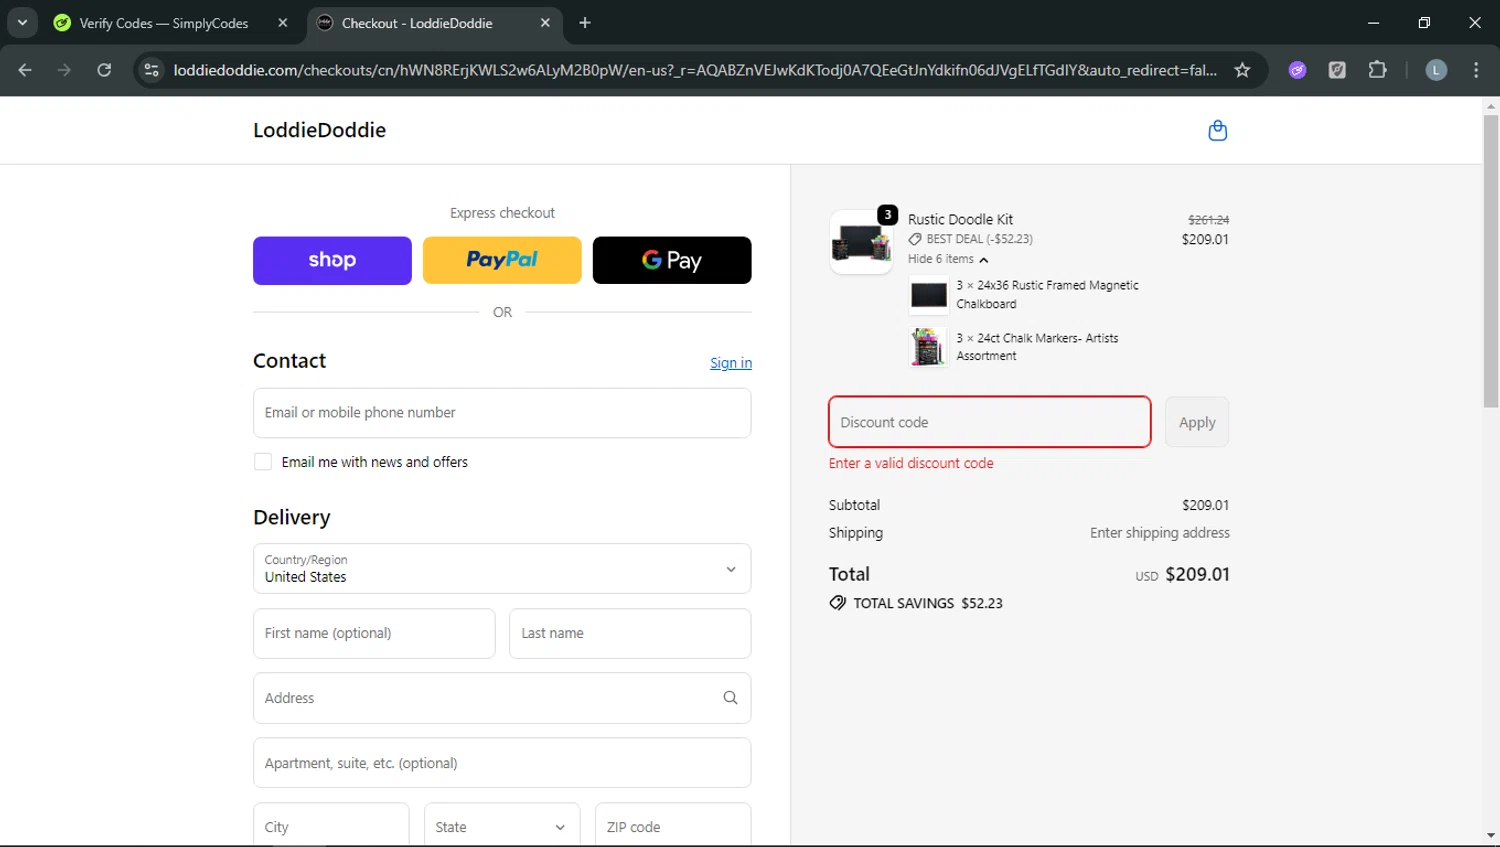
Task: Open the Extensions puzzle icon
Action: tap(1377, 70)
